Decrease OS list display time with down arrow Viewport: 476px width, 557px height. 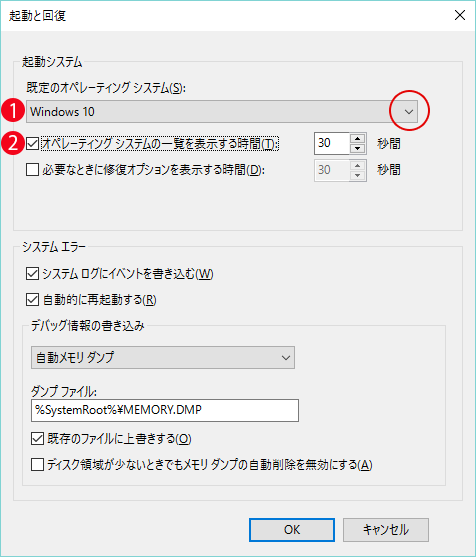click(x=357, y=148)
